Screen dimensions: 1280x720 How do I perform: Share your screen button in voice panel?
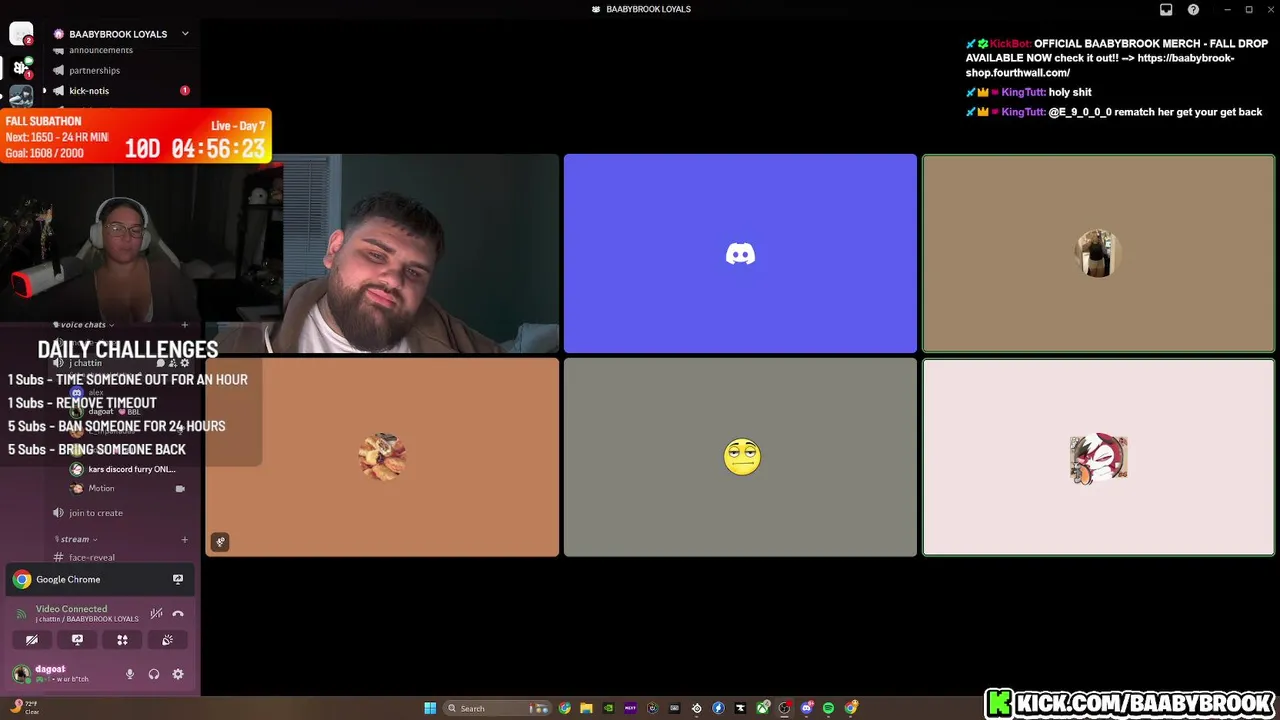pos(77,640)
